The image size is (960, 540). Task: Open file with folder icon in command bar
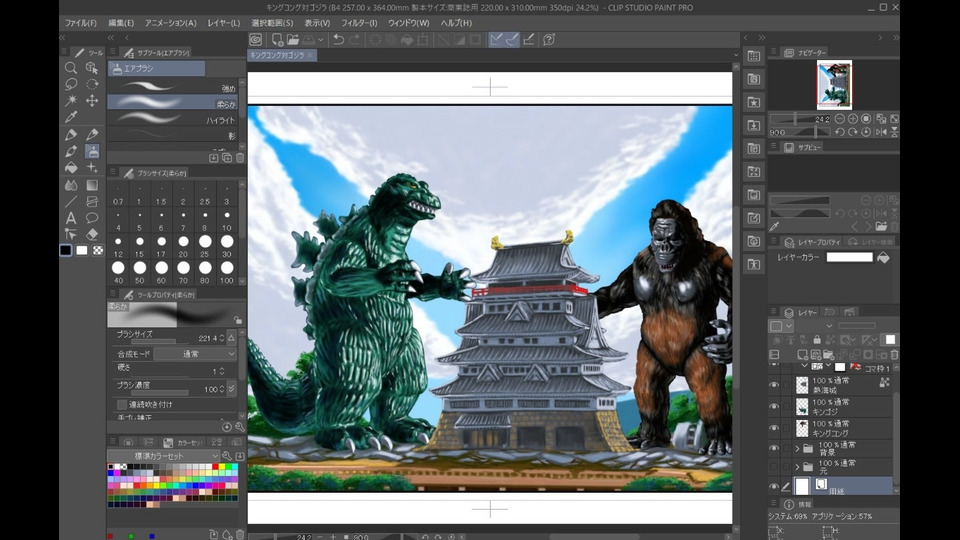point(293,40)
